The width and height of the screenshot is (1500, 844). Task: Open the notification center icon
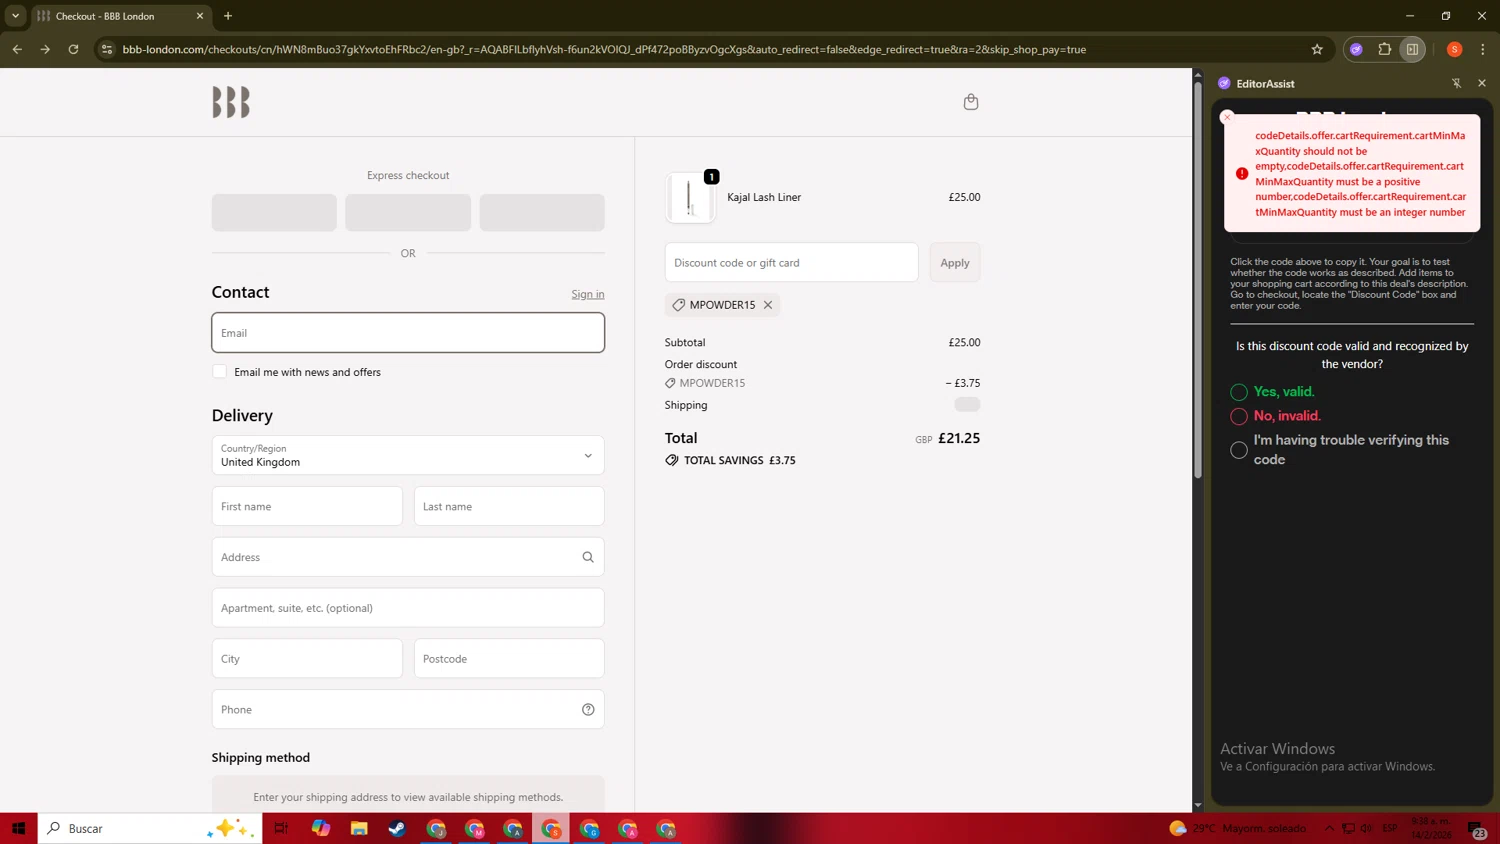(1477, 828)
